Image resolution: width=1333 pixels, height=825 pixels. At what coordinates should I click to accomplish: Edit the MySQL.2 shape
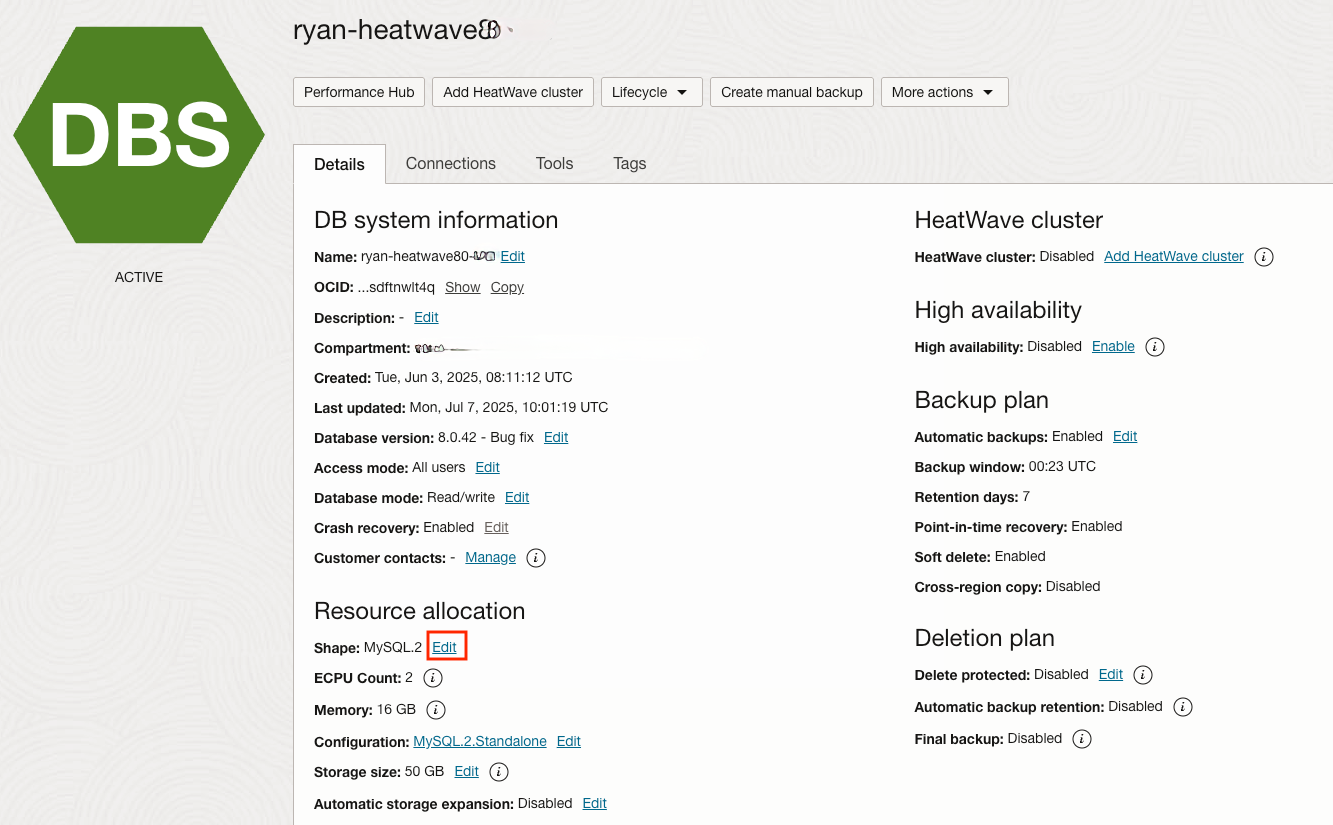(446, 646)
